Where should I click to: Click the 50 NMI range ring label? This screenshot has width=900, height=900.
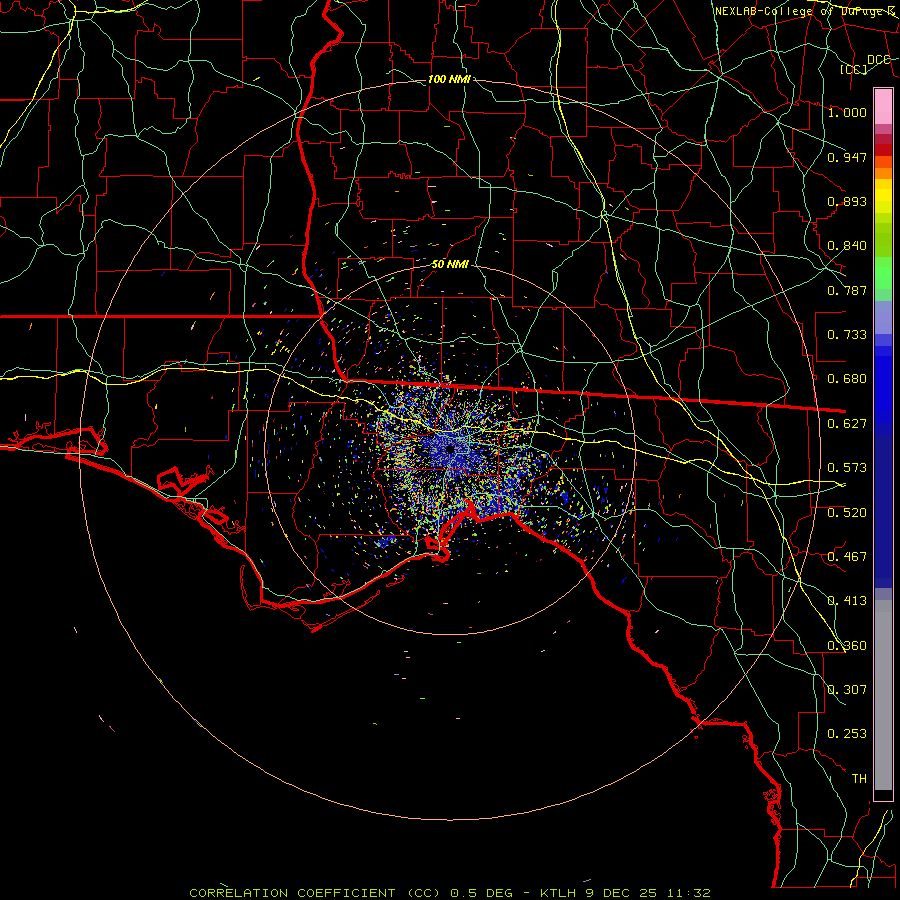click(x=450, y=264)
